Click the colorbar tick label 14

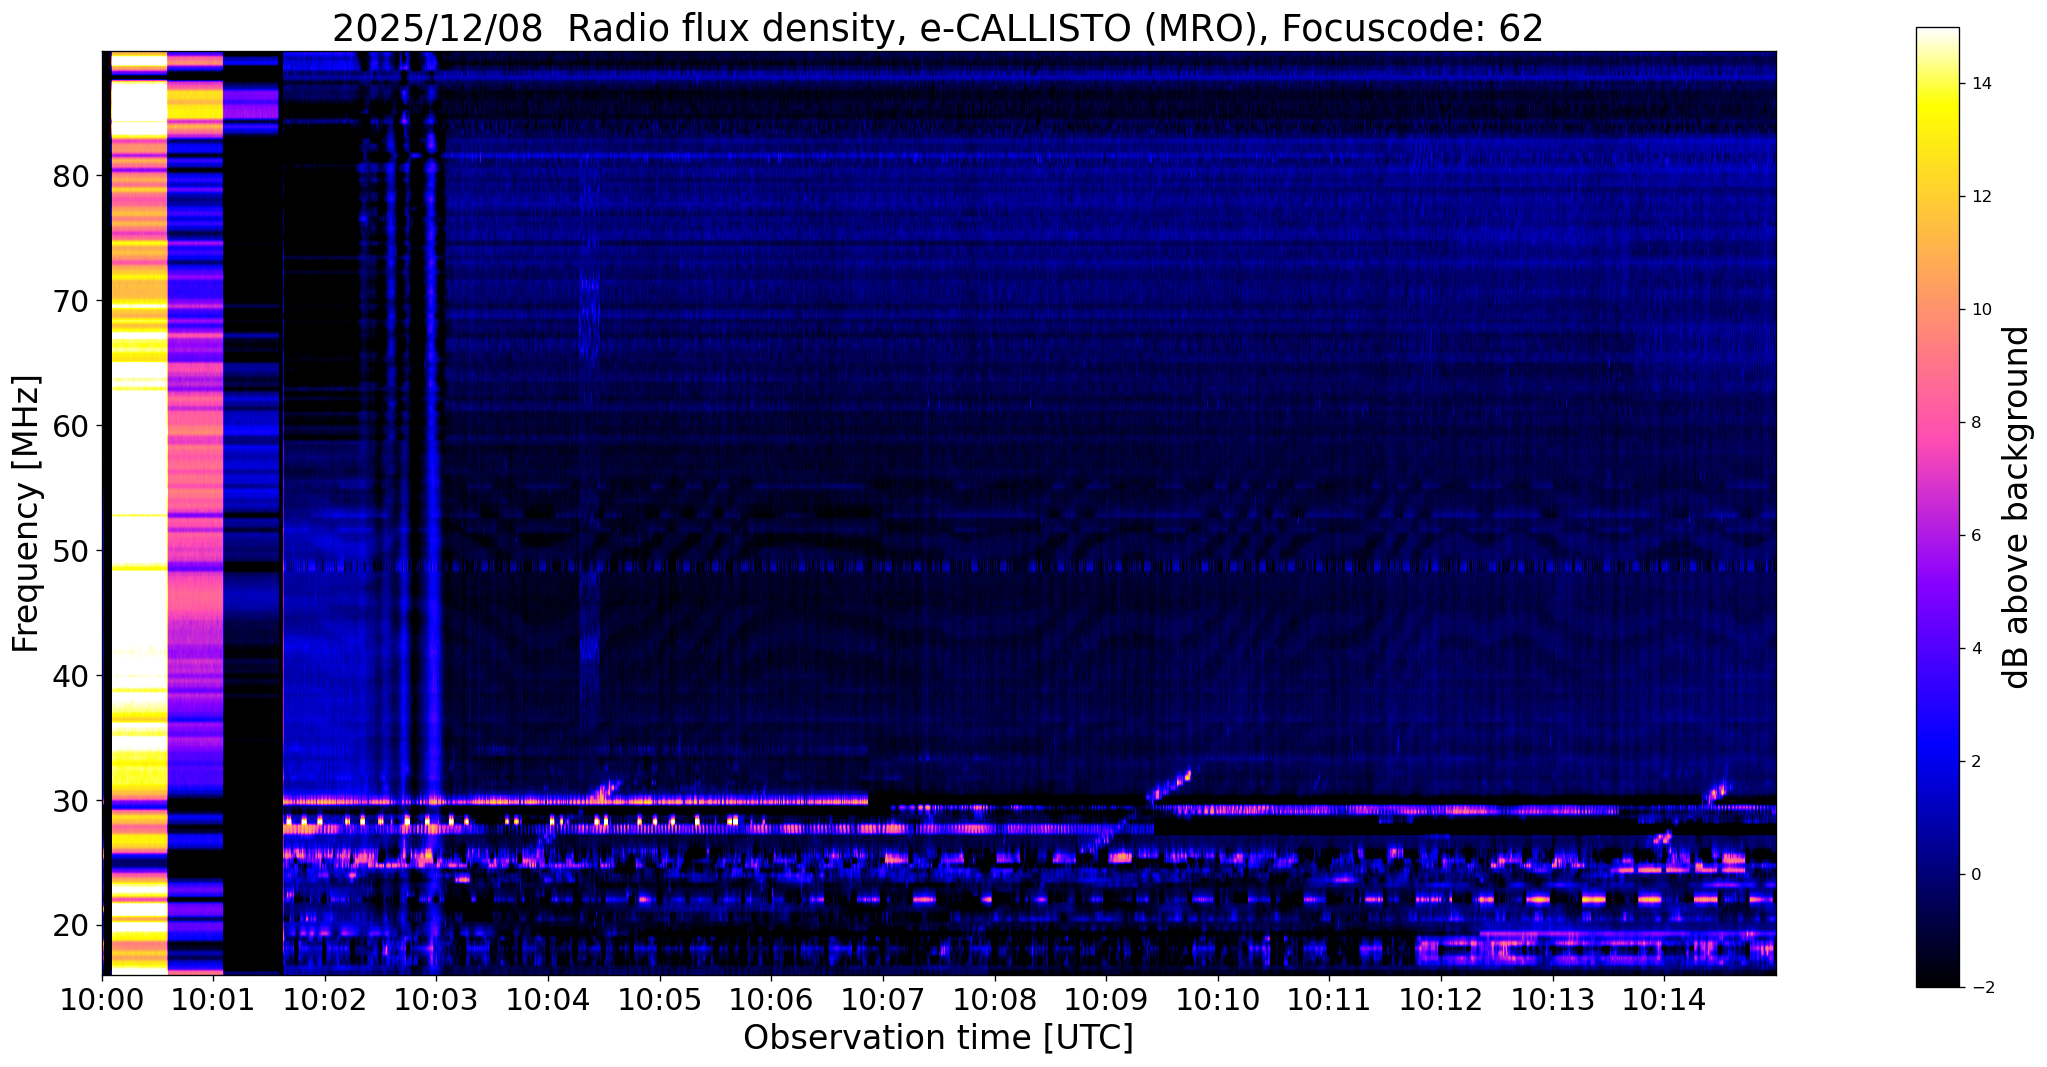(1981, 84)
